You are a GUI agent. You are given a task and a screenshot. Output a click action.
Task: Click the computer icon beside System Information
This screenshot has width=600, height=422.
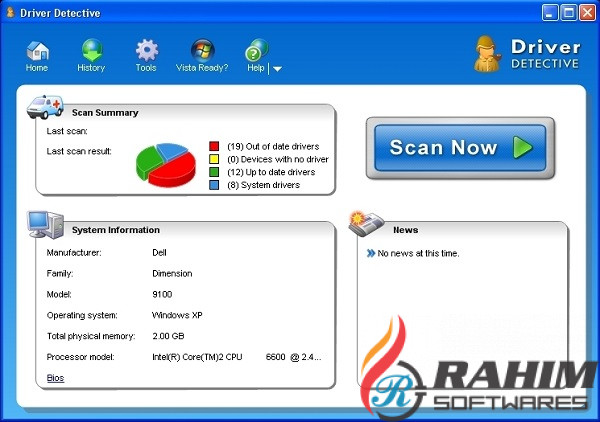coord(44,224)
